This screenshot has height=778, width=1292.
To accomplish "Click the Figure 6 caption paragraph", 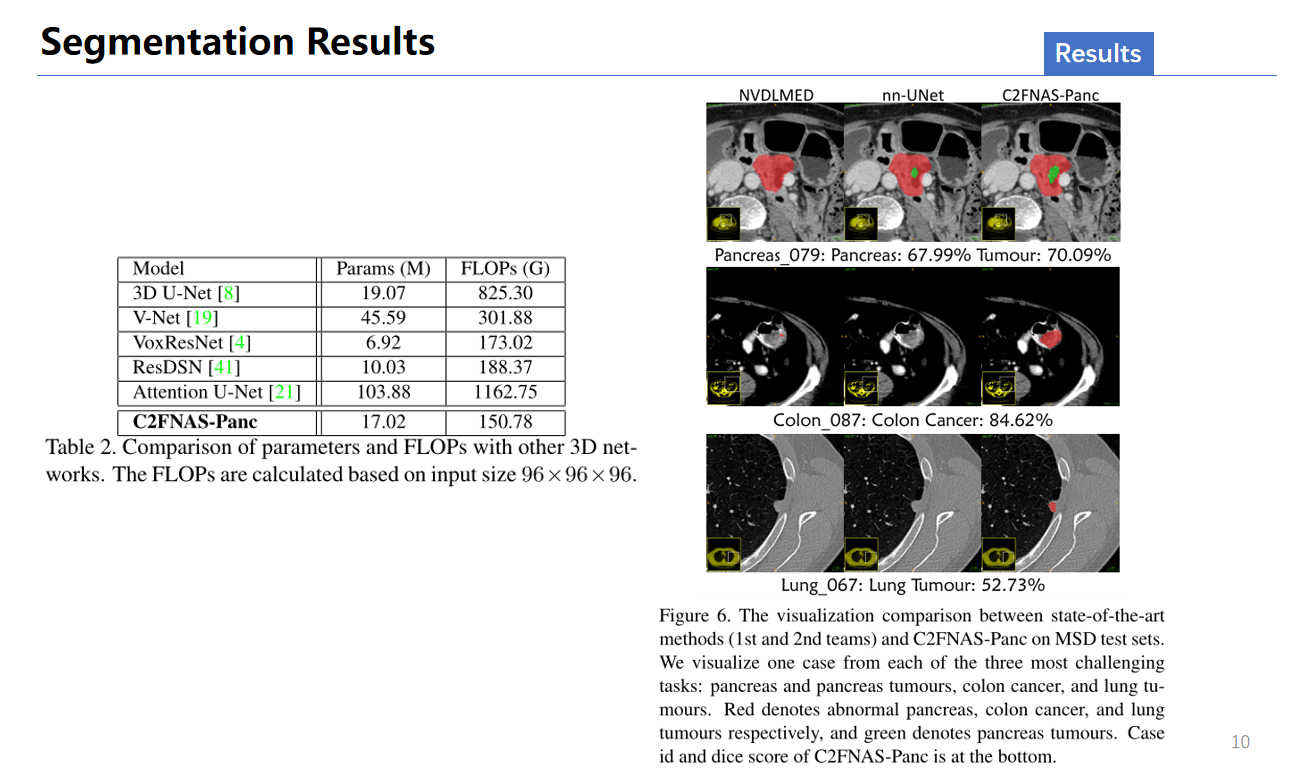I will click(x=912, y=686).
